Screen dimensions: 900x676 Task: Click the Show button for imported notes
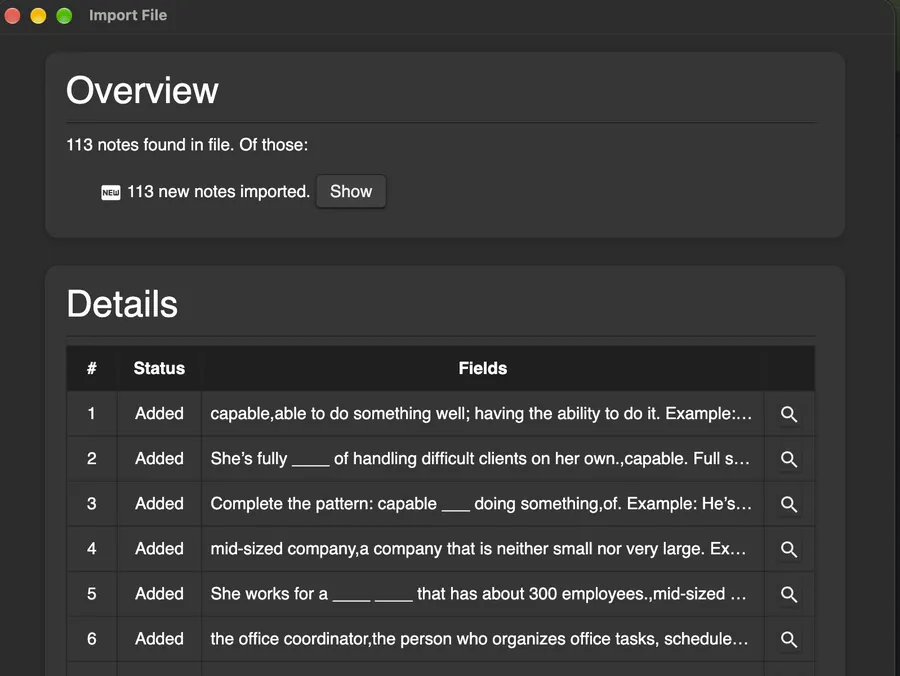pos(351,191)
